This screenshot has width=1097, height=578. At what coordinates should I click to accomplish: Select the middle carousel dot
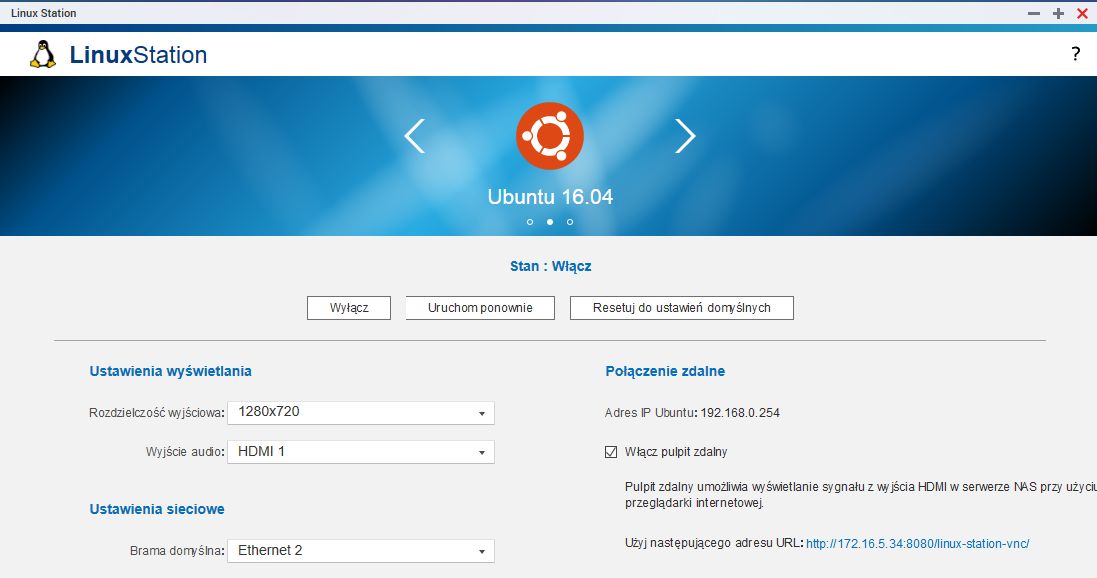[550, 222]
